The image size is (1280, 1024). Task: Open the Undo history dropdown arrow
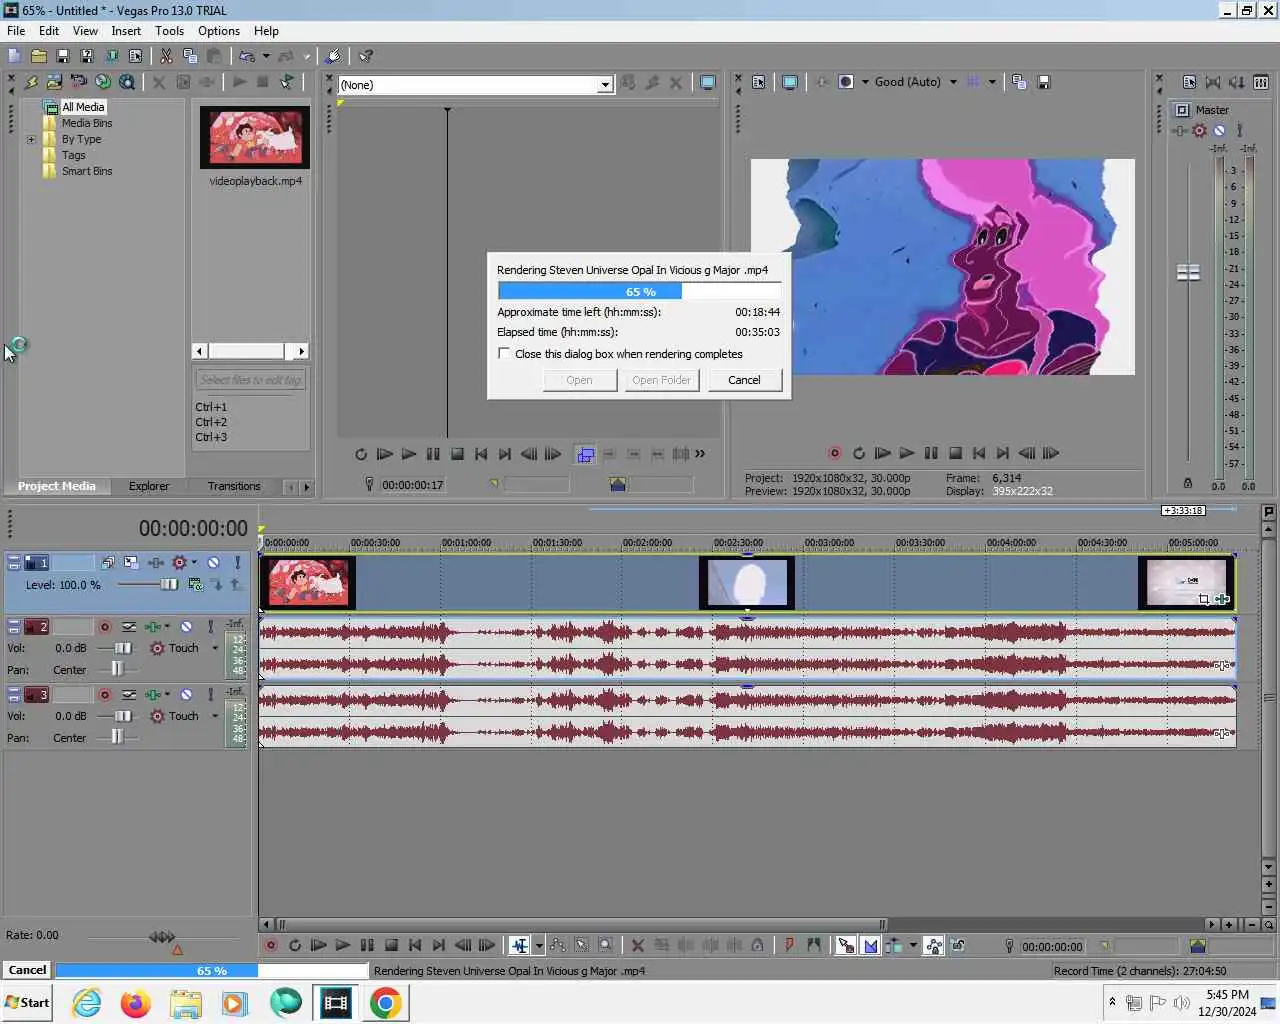(x=266, y=56)
